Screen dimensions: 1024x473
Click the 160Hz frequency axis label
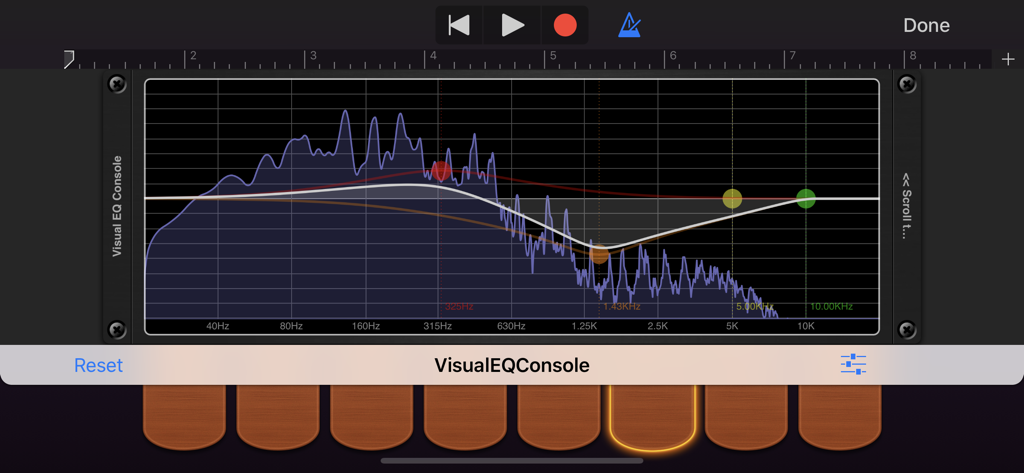click(x=366, y=326)
